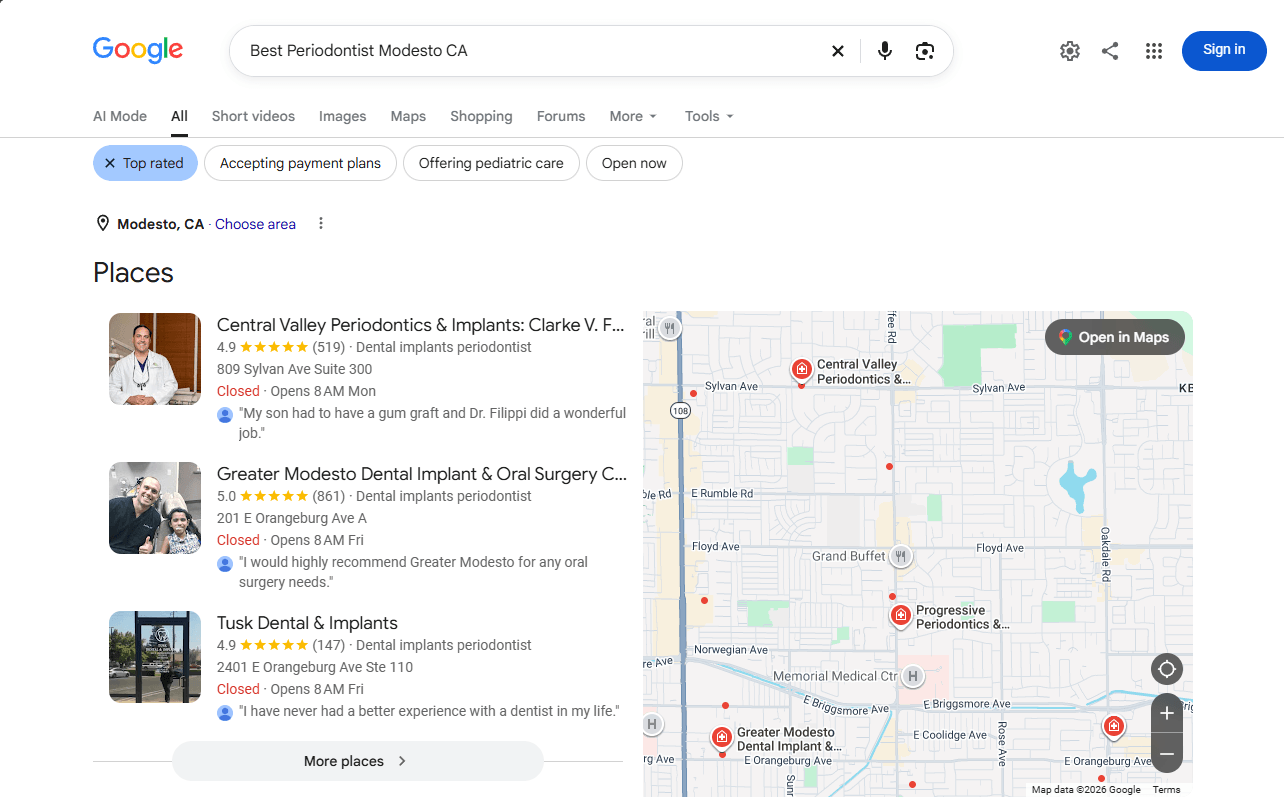Click Greater Modesto Dental photo thumbnail
Image resolution: width=1284 pixels, height=799 pixels.
(155, 508)
